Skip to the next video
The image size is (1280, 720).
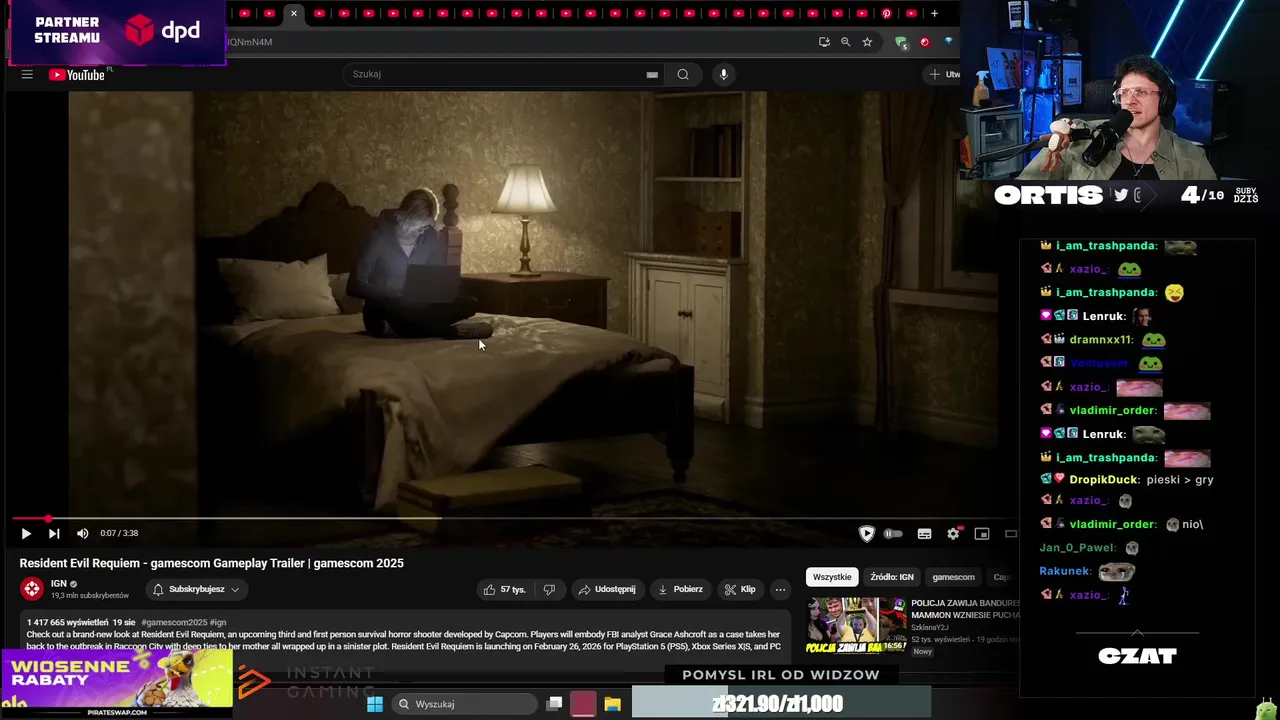(x=54, y=534)
